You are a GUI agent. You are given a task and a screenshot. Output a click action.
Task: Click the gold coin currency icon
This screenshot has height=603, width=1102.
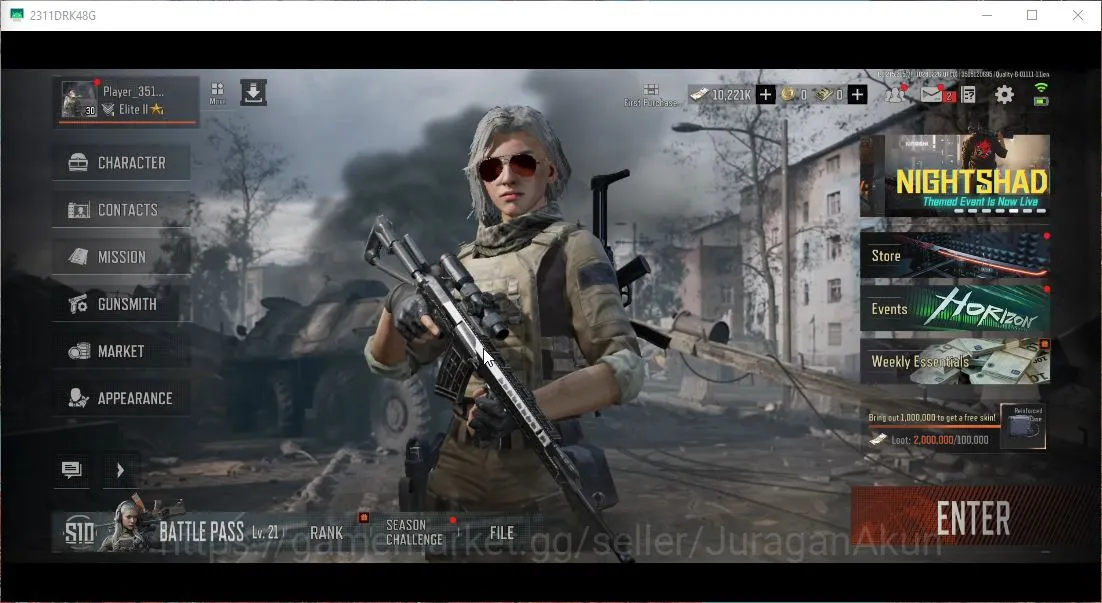[x=789, y=94]
